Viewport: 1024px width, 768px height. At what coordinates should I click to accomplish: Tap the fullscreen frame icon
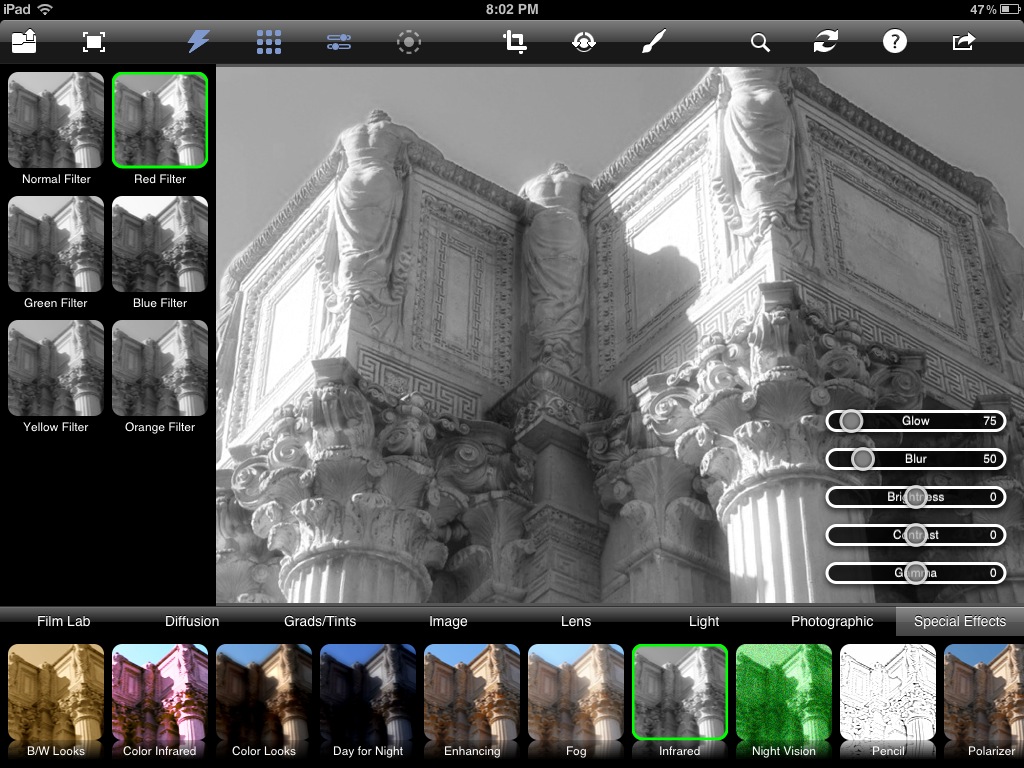pyautogui.click(x=93, y=41)
